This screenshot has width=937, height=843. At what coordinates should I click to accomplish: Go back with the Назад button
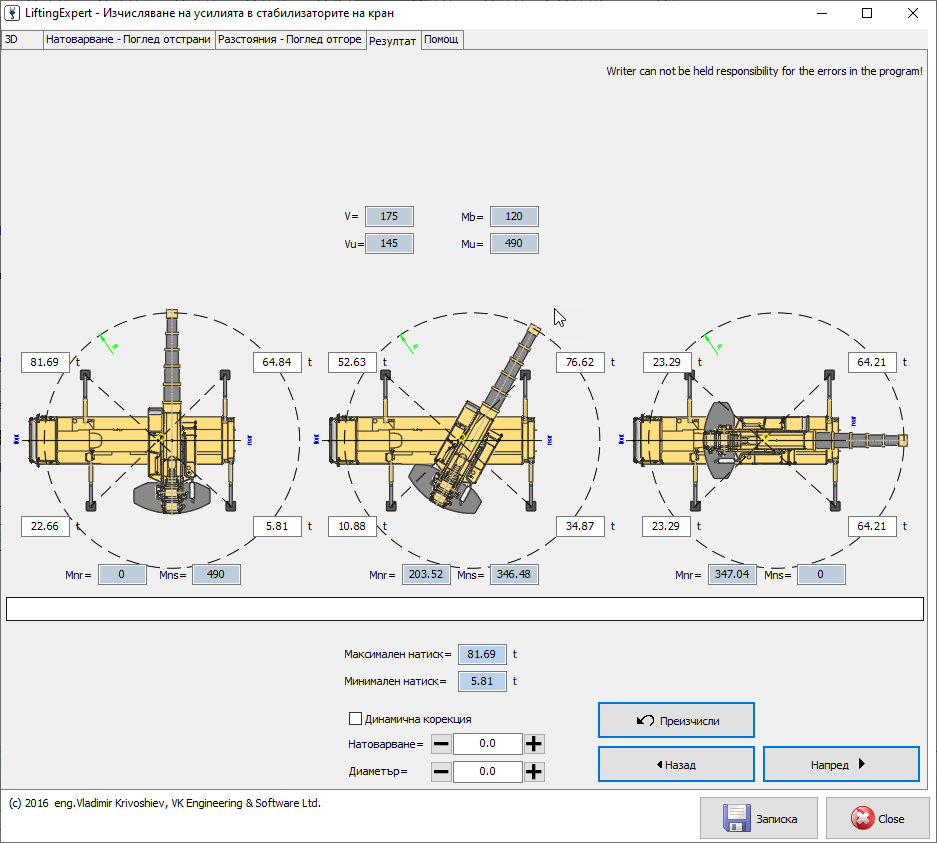(x=676, y=765)
